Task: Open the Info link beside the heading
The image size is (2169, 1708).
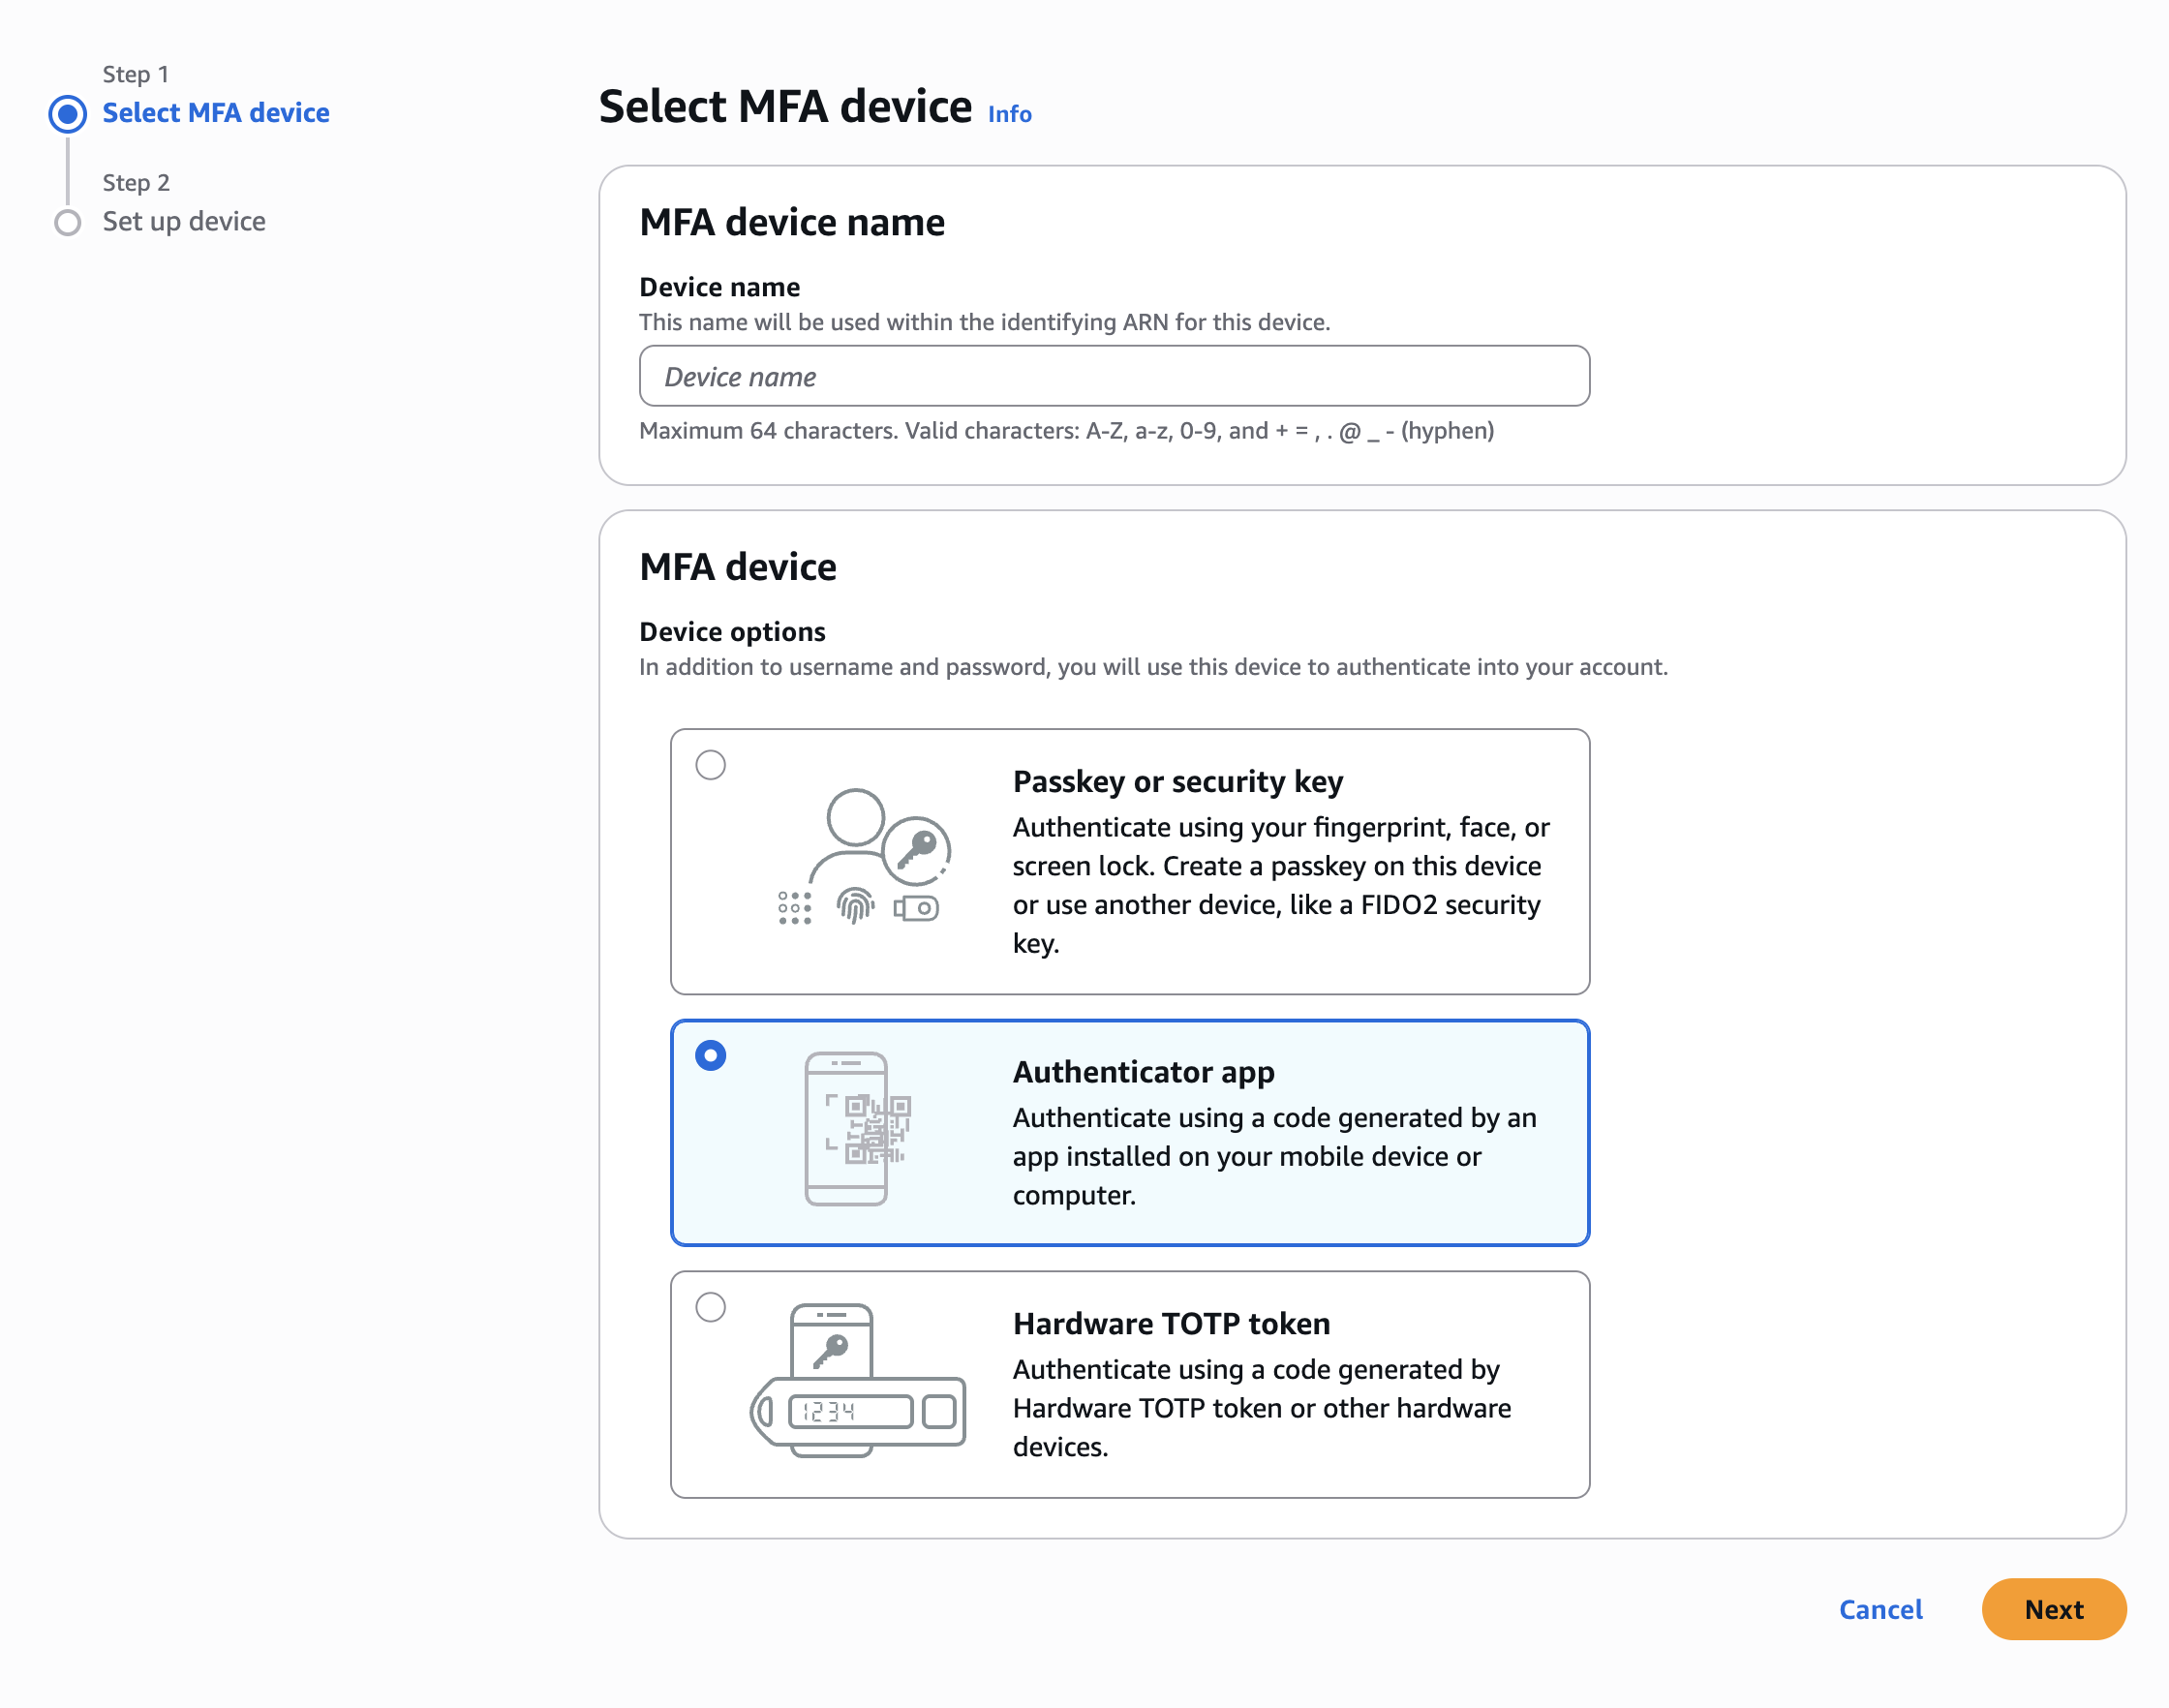Action: pos(1009,114)
